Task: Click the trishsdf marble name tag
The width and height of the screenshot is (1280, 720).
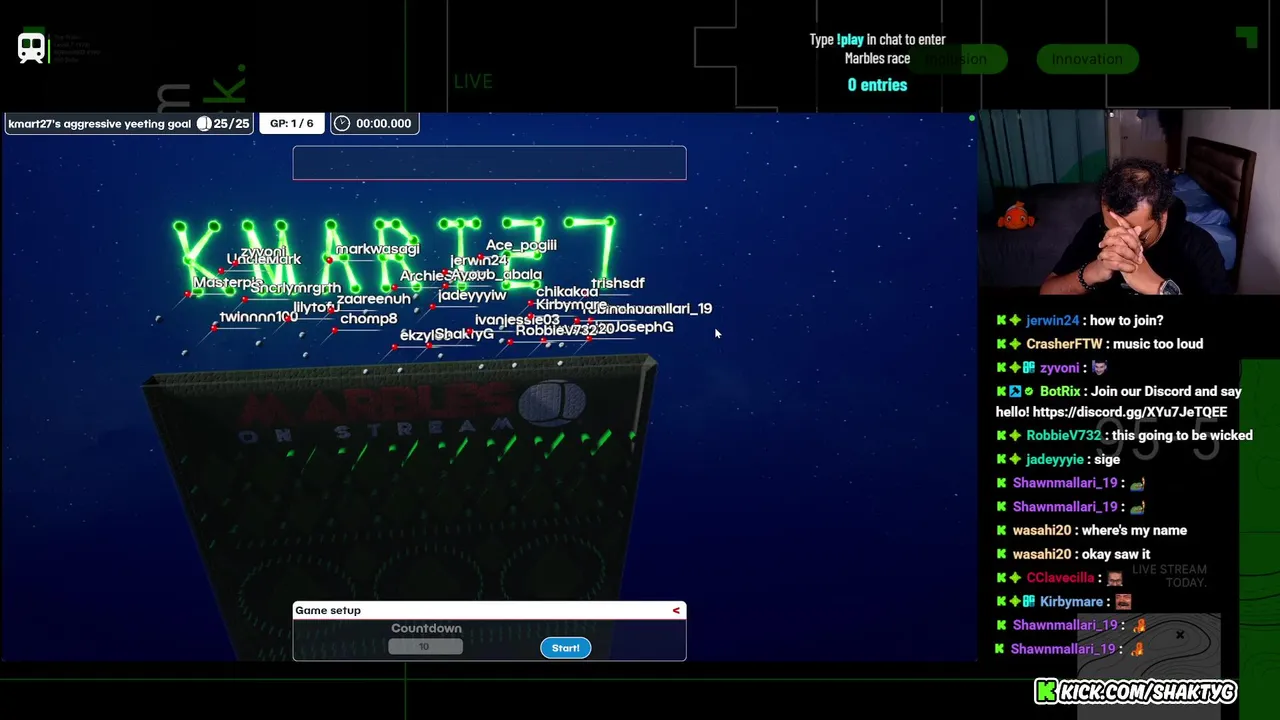Action: tap(618, 283)
